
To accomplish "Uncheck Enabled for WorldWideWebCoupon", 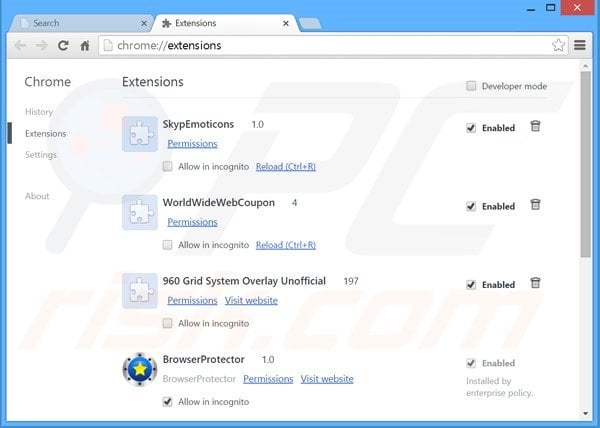I will pyautogui.click(x=471, y=206).
